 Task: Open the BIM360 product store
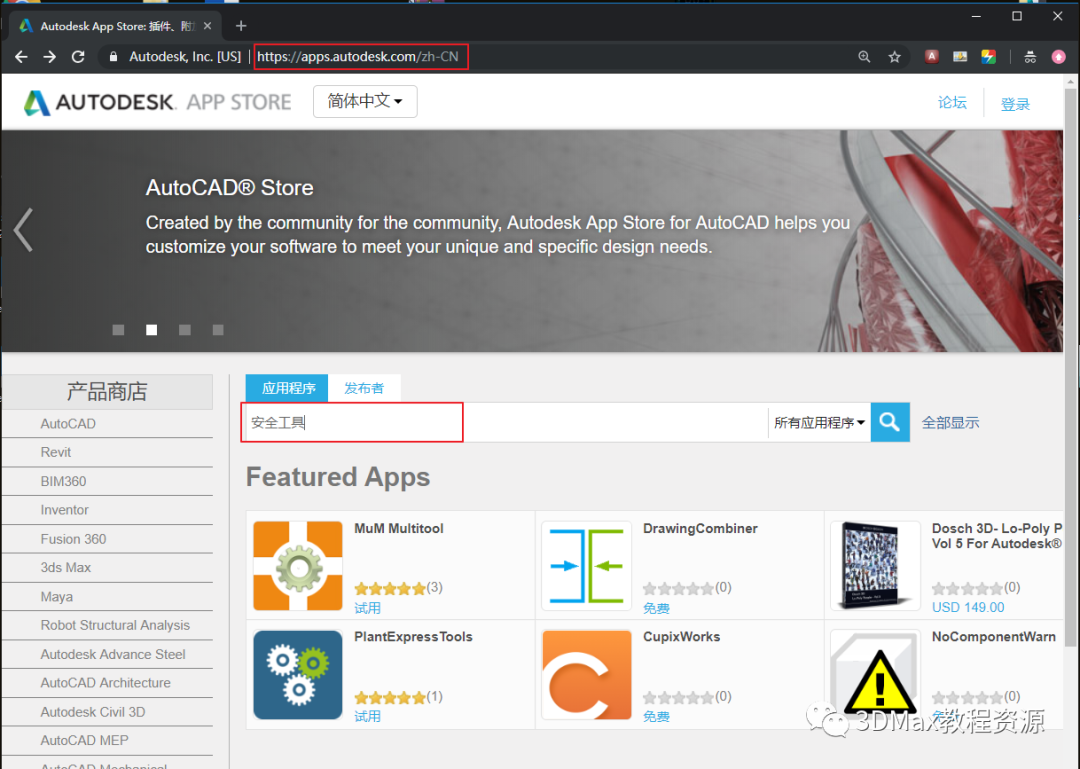(63, 481)
